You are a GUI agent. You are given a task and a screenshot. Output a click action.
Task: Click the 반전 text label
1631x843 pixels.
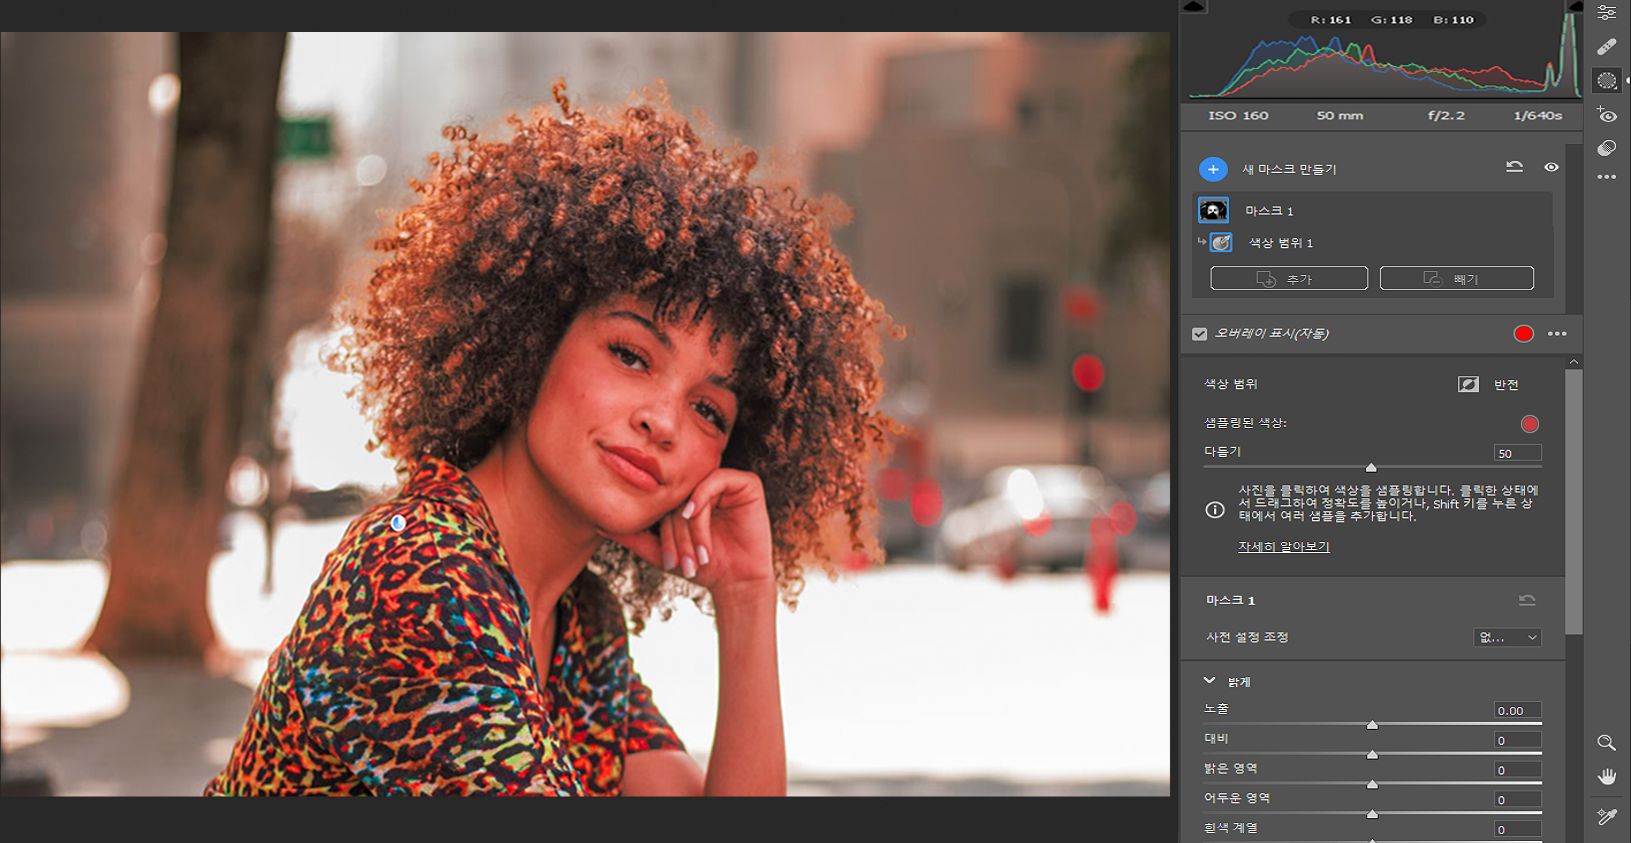tap(1506, 385)
